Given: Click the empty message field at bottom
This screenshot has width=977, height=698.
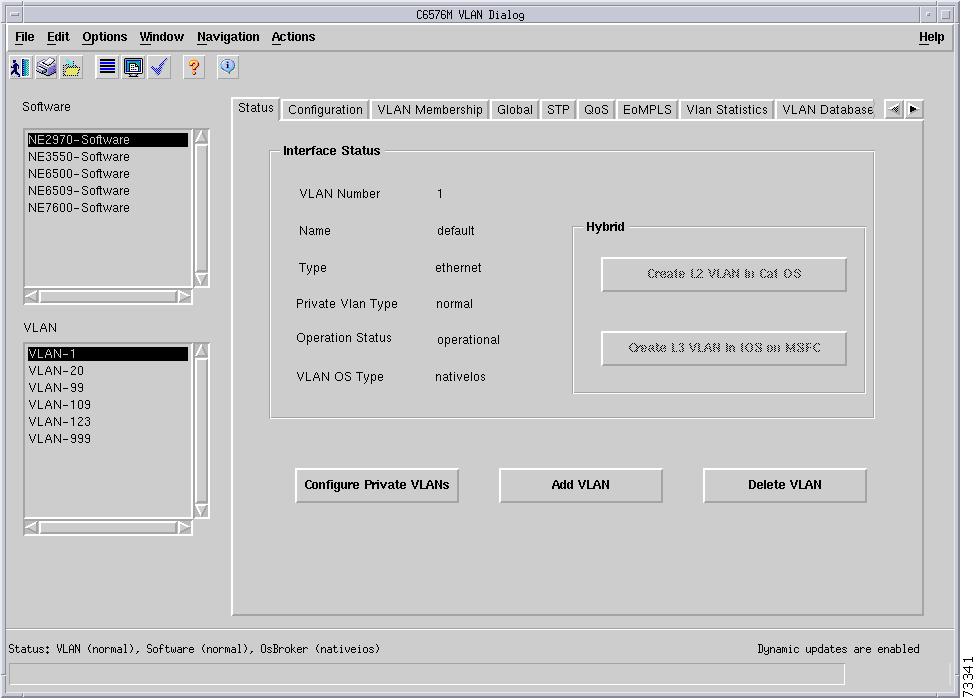Looking at the screenshot, I should click(x=427, y=674).
